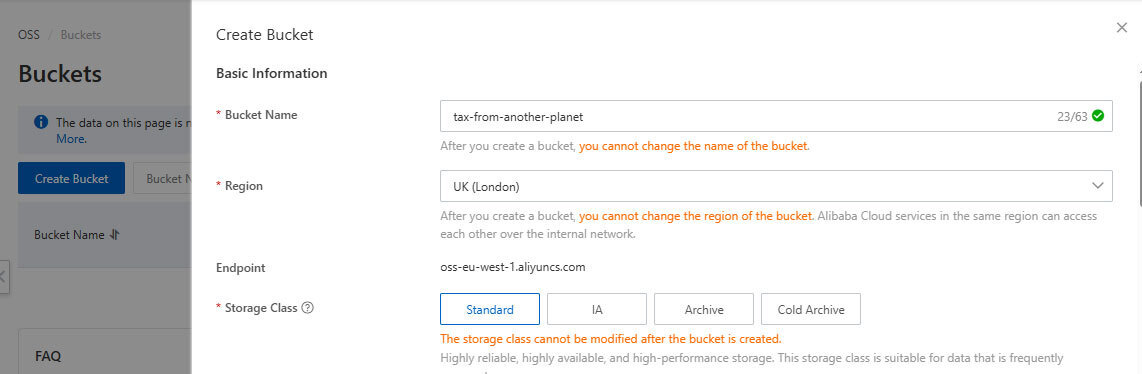The image size is (1142, 374).
Task: Click the green bucket name validation checkmark
Action: point(1098,116)
